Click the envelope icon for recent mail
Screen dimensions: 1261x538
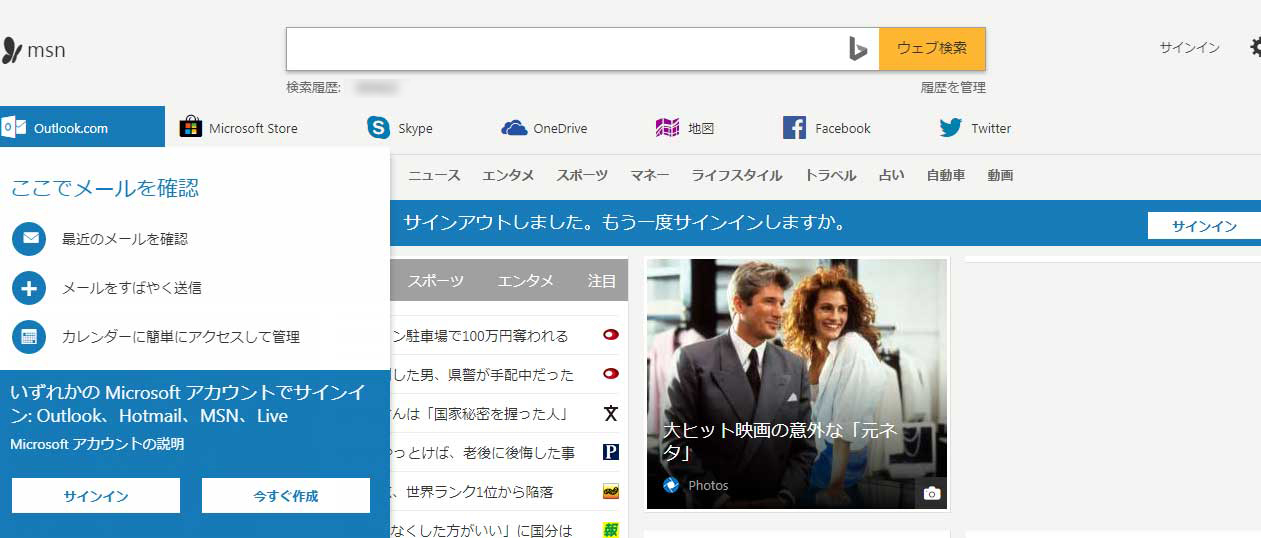pos(29,239)
